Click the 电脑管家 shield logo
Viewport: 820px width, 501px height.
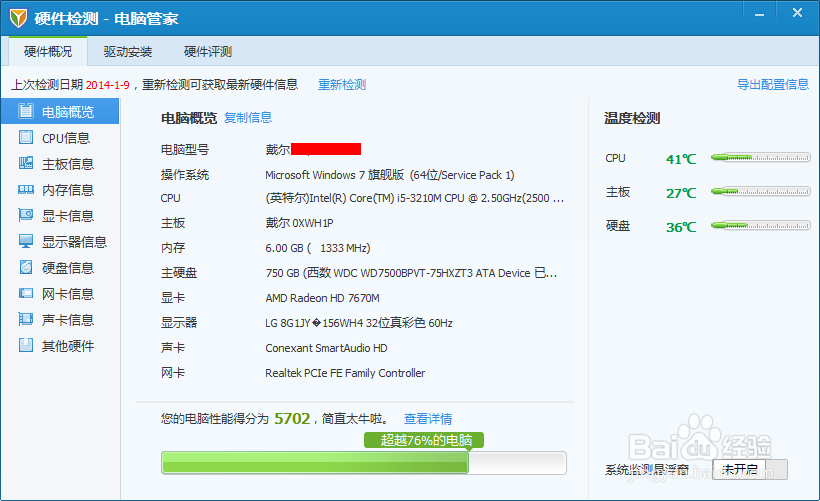click(18, 18)
